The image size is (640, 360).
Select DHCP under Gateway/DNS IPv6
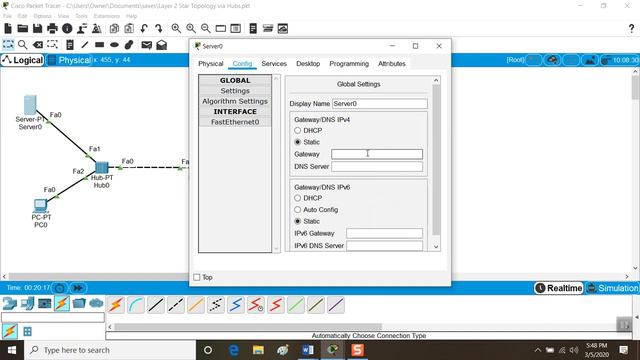[x=298, y=198]
